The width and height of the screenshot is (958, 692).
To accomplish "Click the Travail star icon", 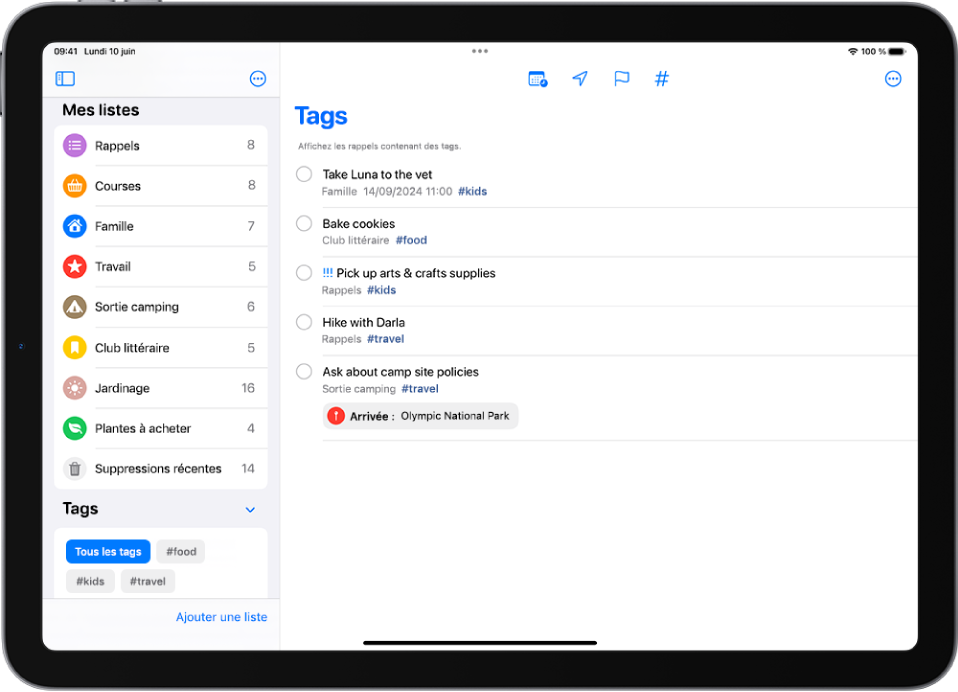I will (x=74, y=266).
